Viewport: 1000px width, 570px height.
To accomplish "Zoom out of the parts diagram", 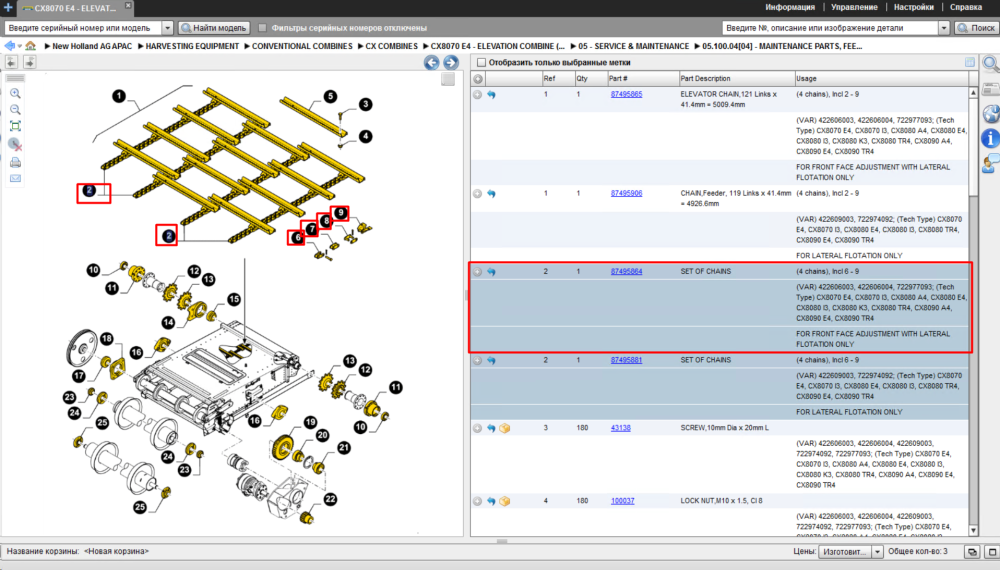I will 15,110.
